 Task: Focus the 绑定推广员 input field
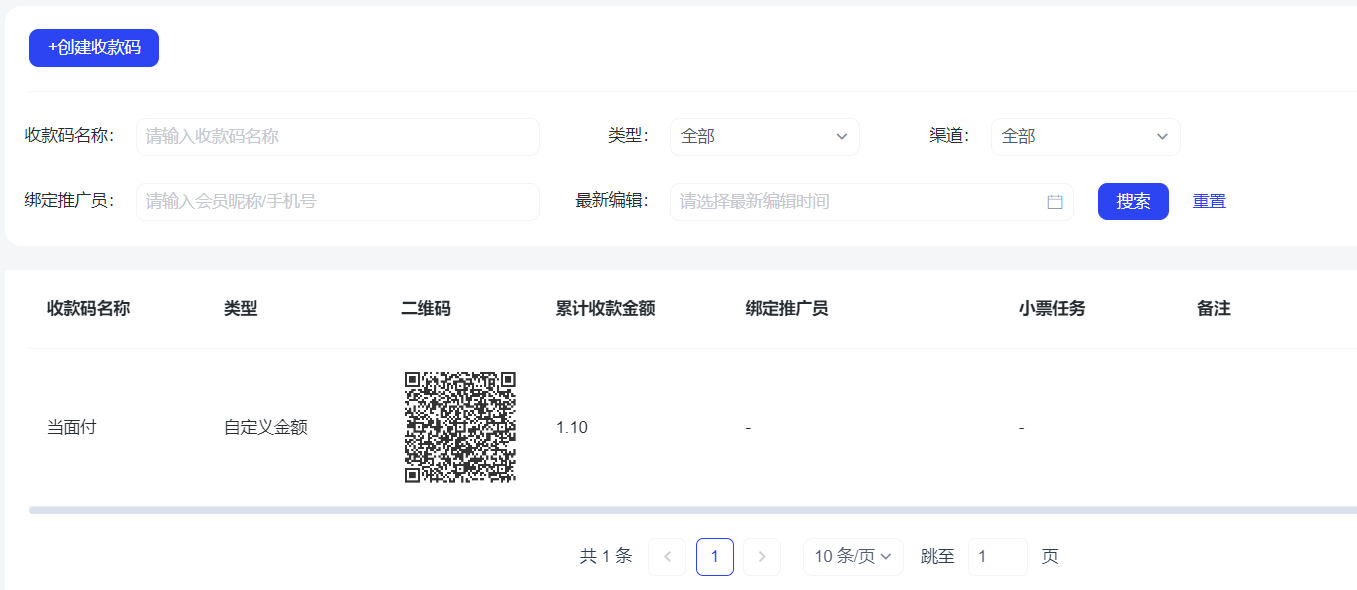click(338, 202)
